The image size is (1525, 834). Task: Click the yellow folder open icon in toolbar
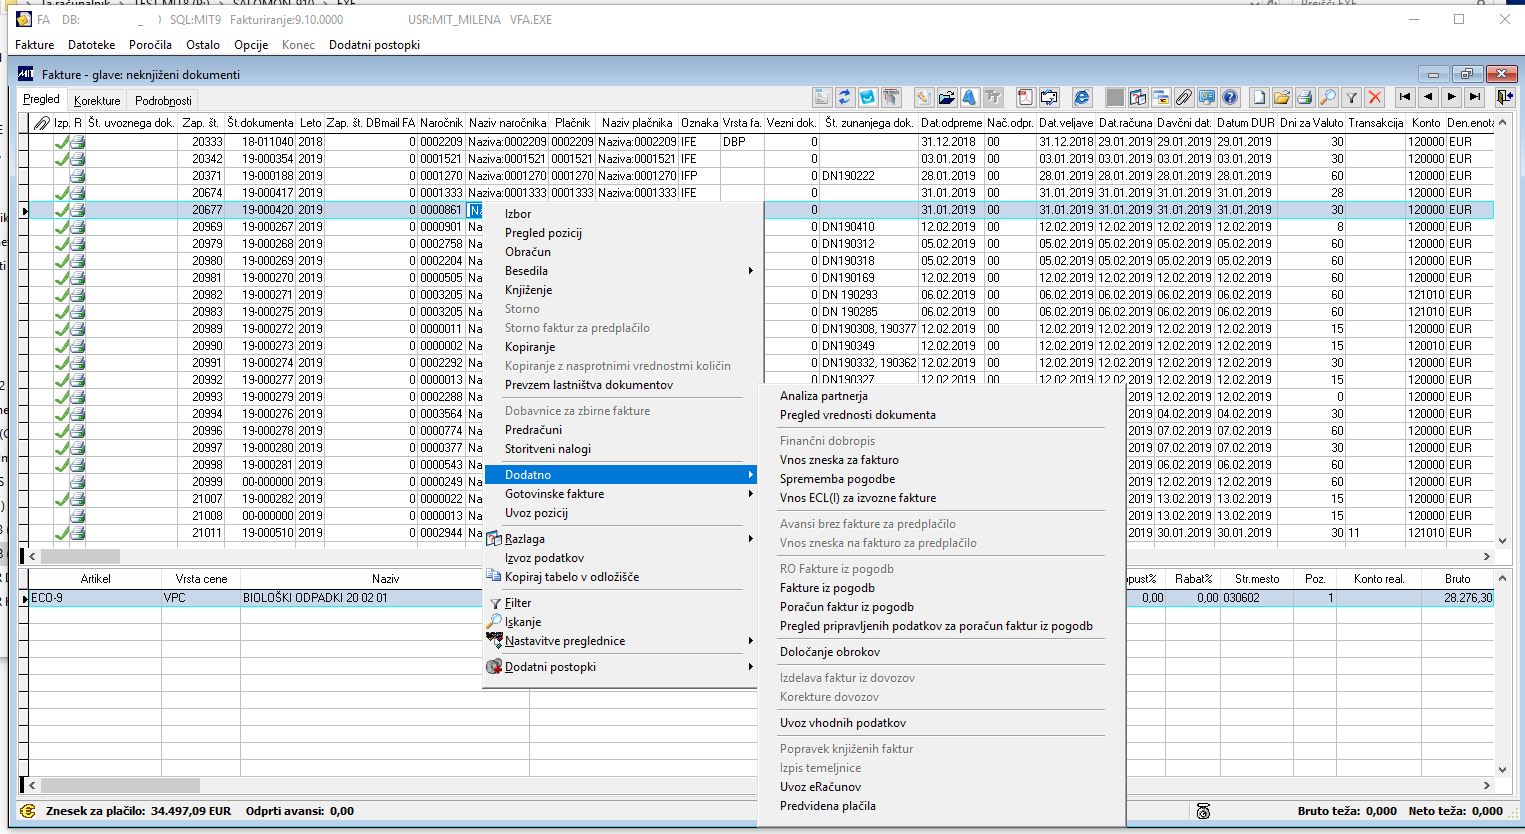(x=1282, y=97)
